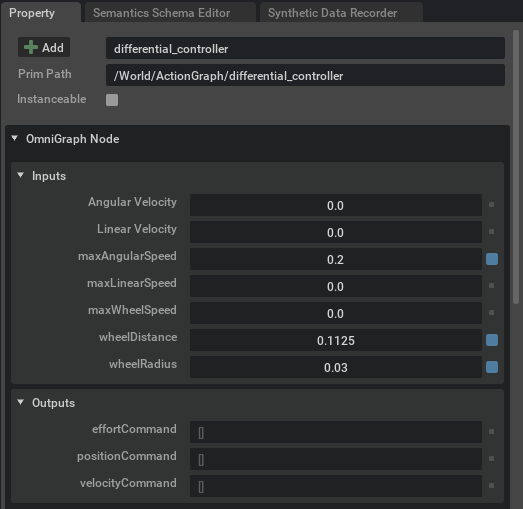Click the gray indicator next to positionCommand
This screenshot has width=523, height=509.
click(x=491, y=459)
